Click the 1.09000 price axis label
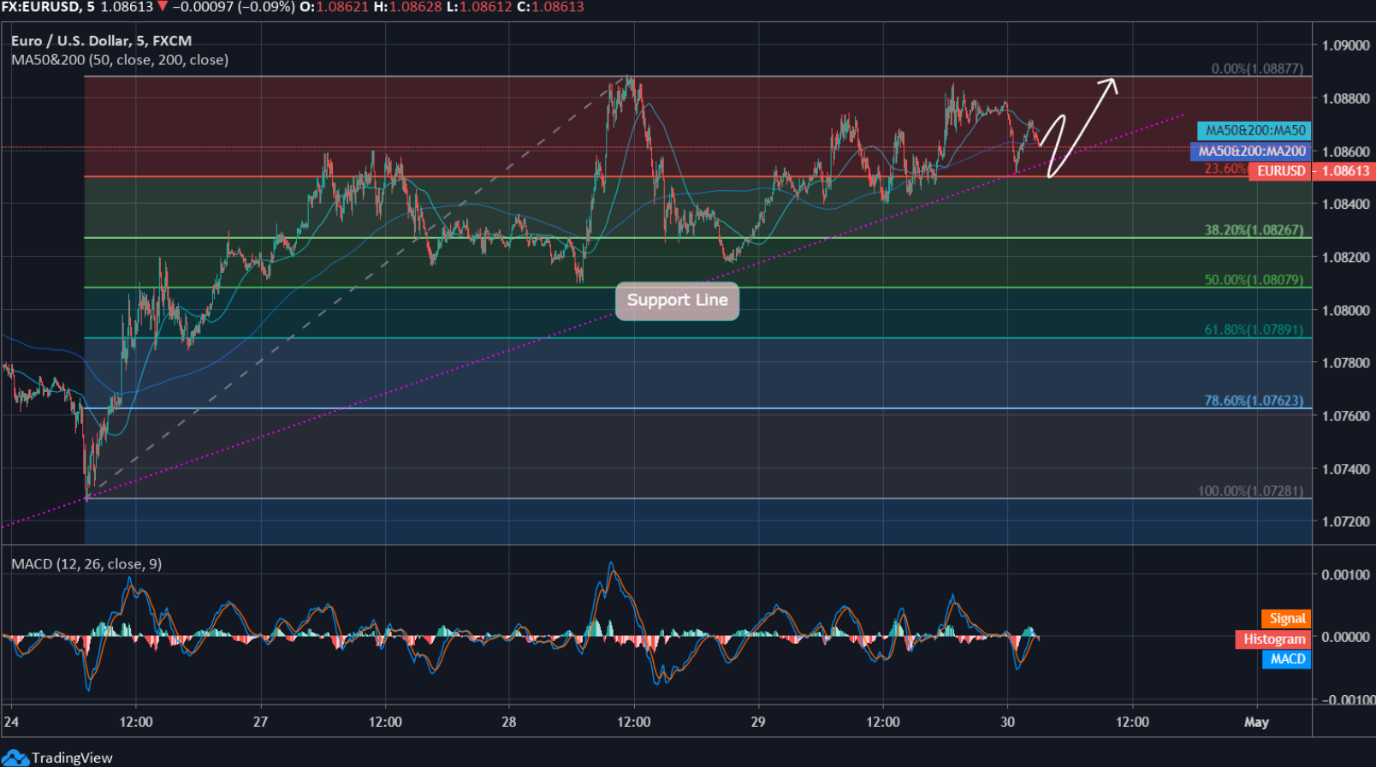The height and width of the screenshot is (767, 1376). (1343, 46)
